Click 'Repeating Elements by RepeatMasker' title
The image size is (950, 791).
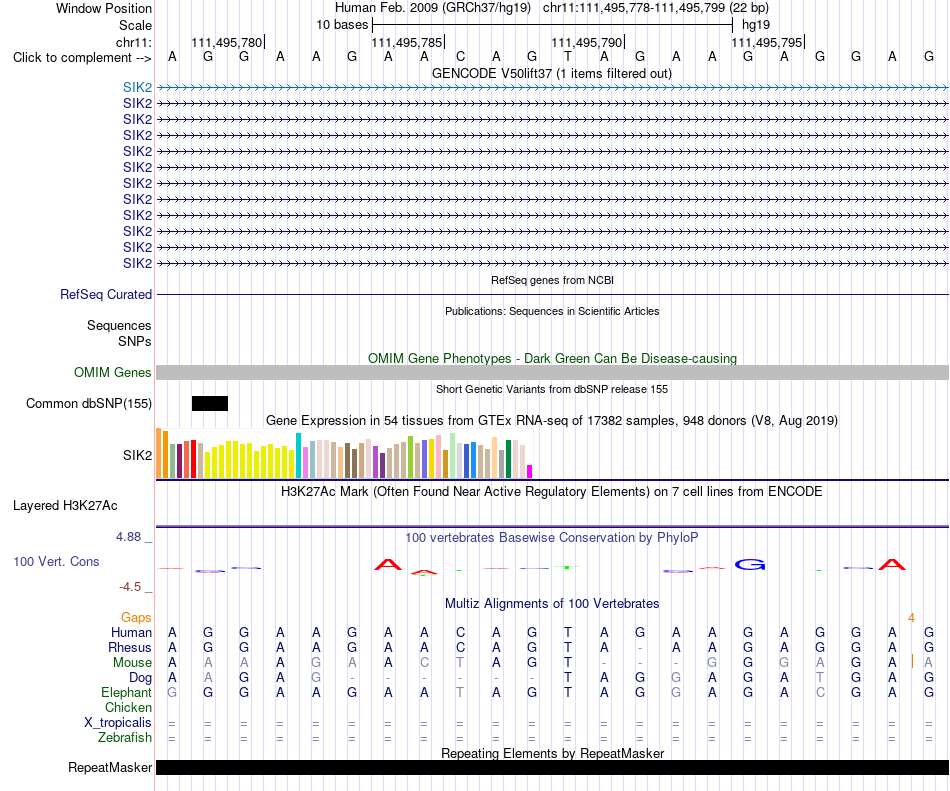552,753
